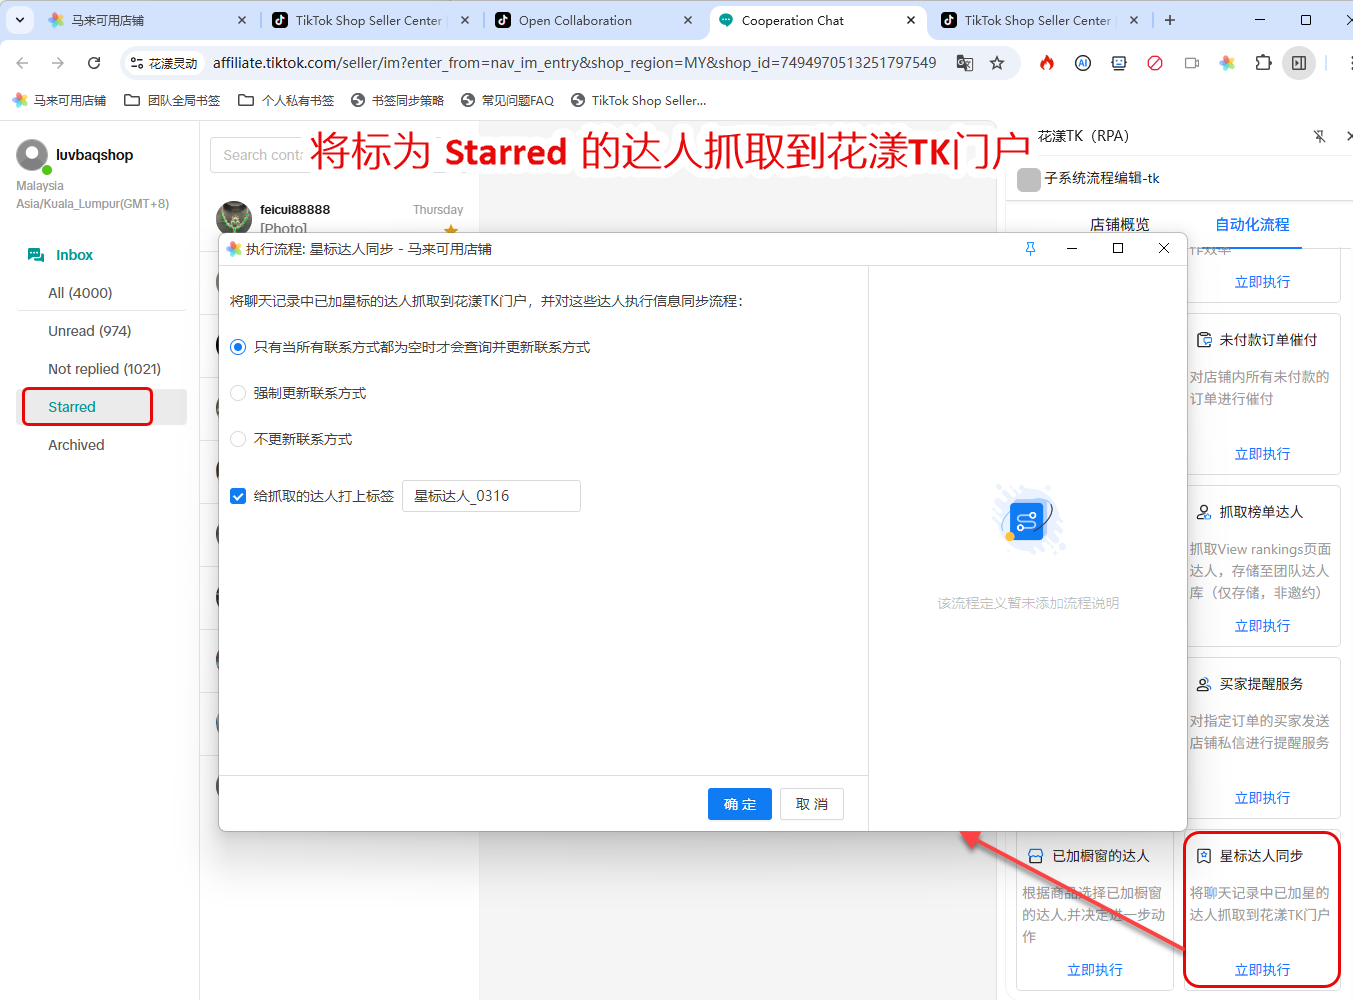The width and height of the screenshot is (1353, 1000).
Task: Pin the 星标达人同步 dialog window
Action: coord(1031,249)
